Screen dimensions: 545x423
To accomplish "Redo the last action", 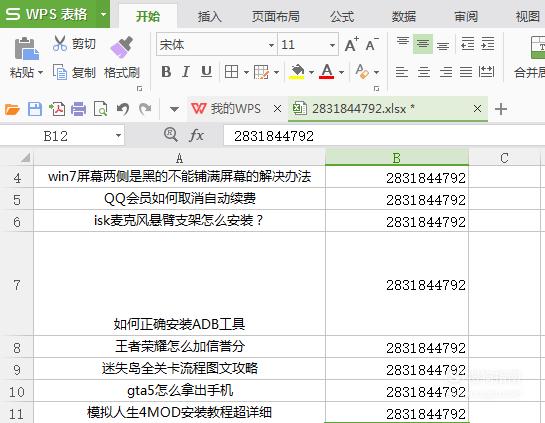I will tap(145, 109).
